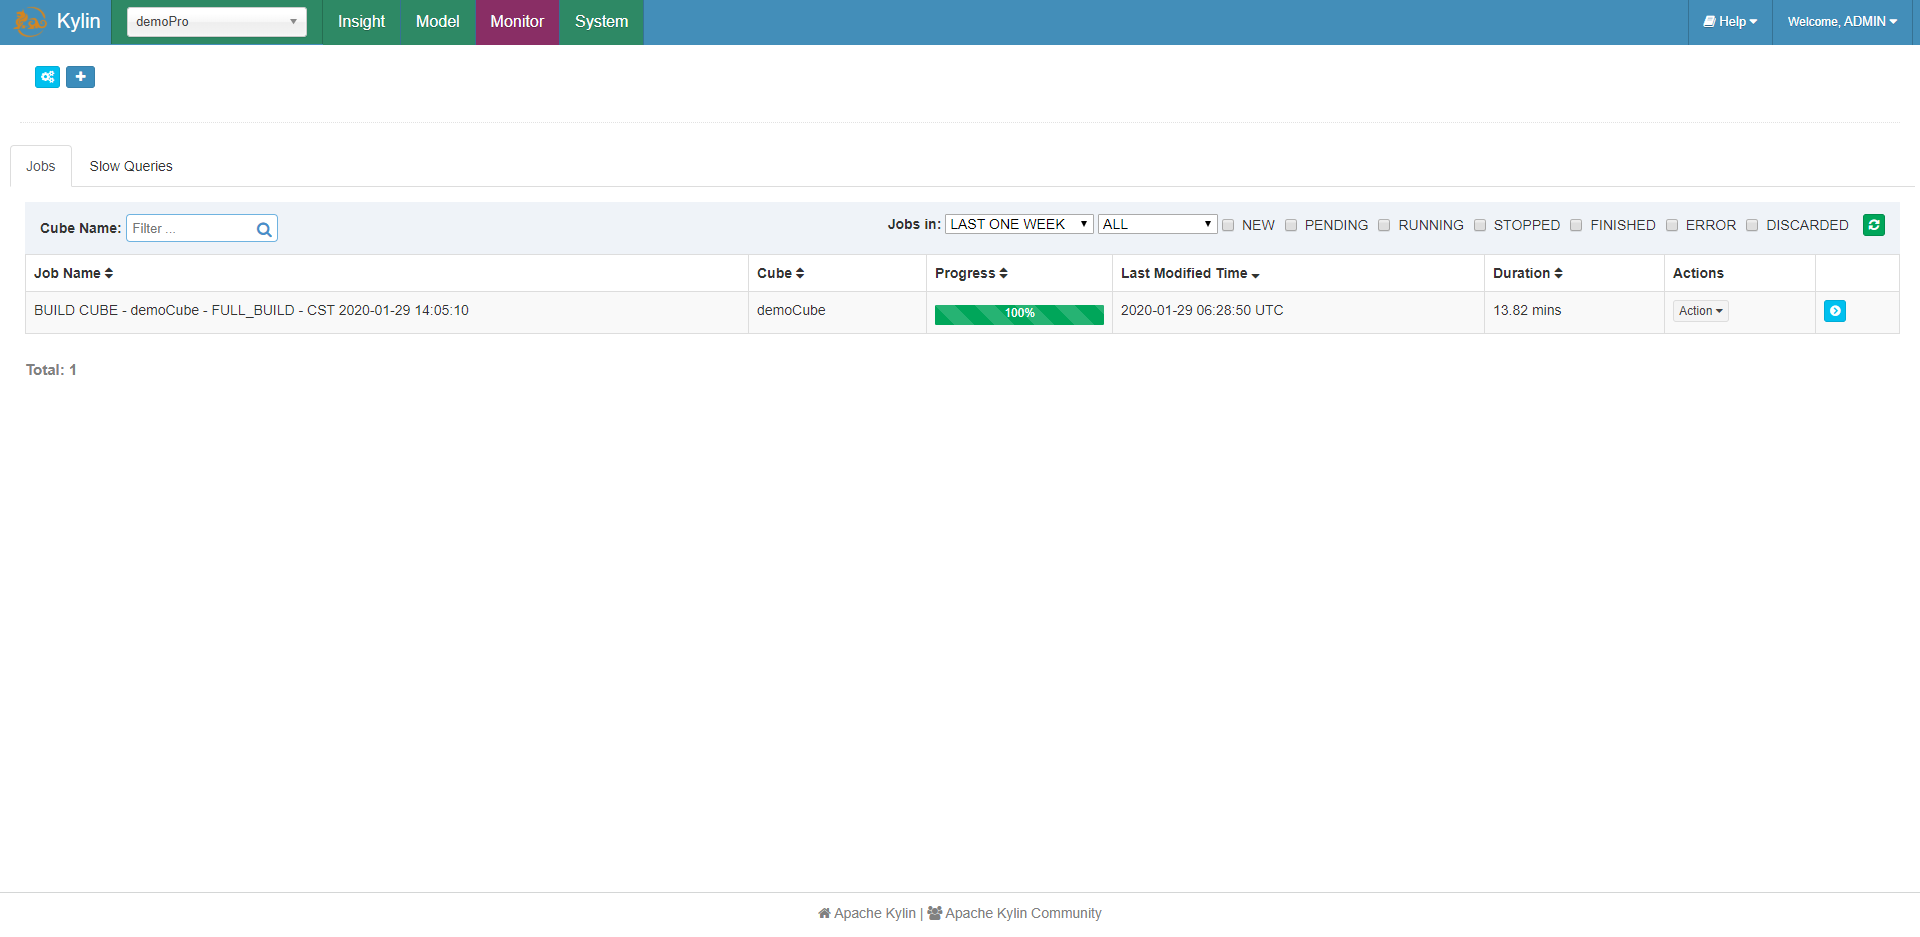1920x937 pixels.
Task: Open the Welcome, ADMIN menu
Action: tap(1841, 21)
